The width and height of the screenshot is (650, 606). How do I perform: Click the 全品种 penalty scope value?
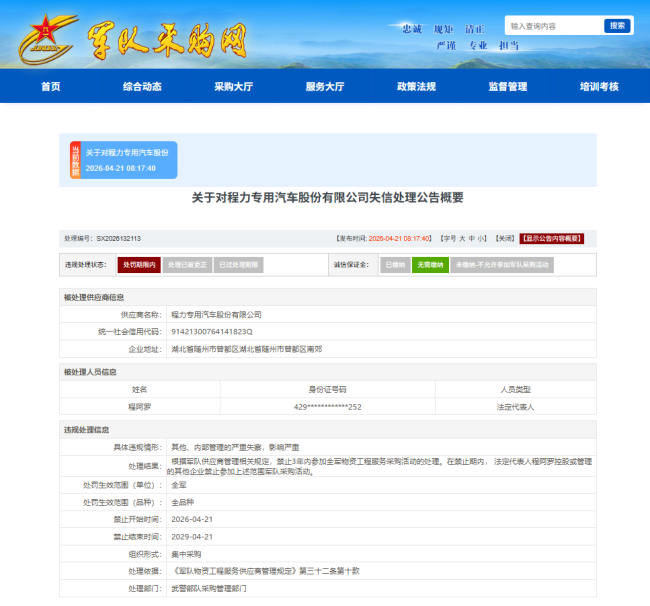[x=183, y=502]
